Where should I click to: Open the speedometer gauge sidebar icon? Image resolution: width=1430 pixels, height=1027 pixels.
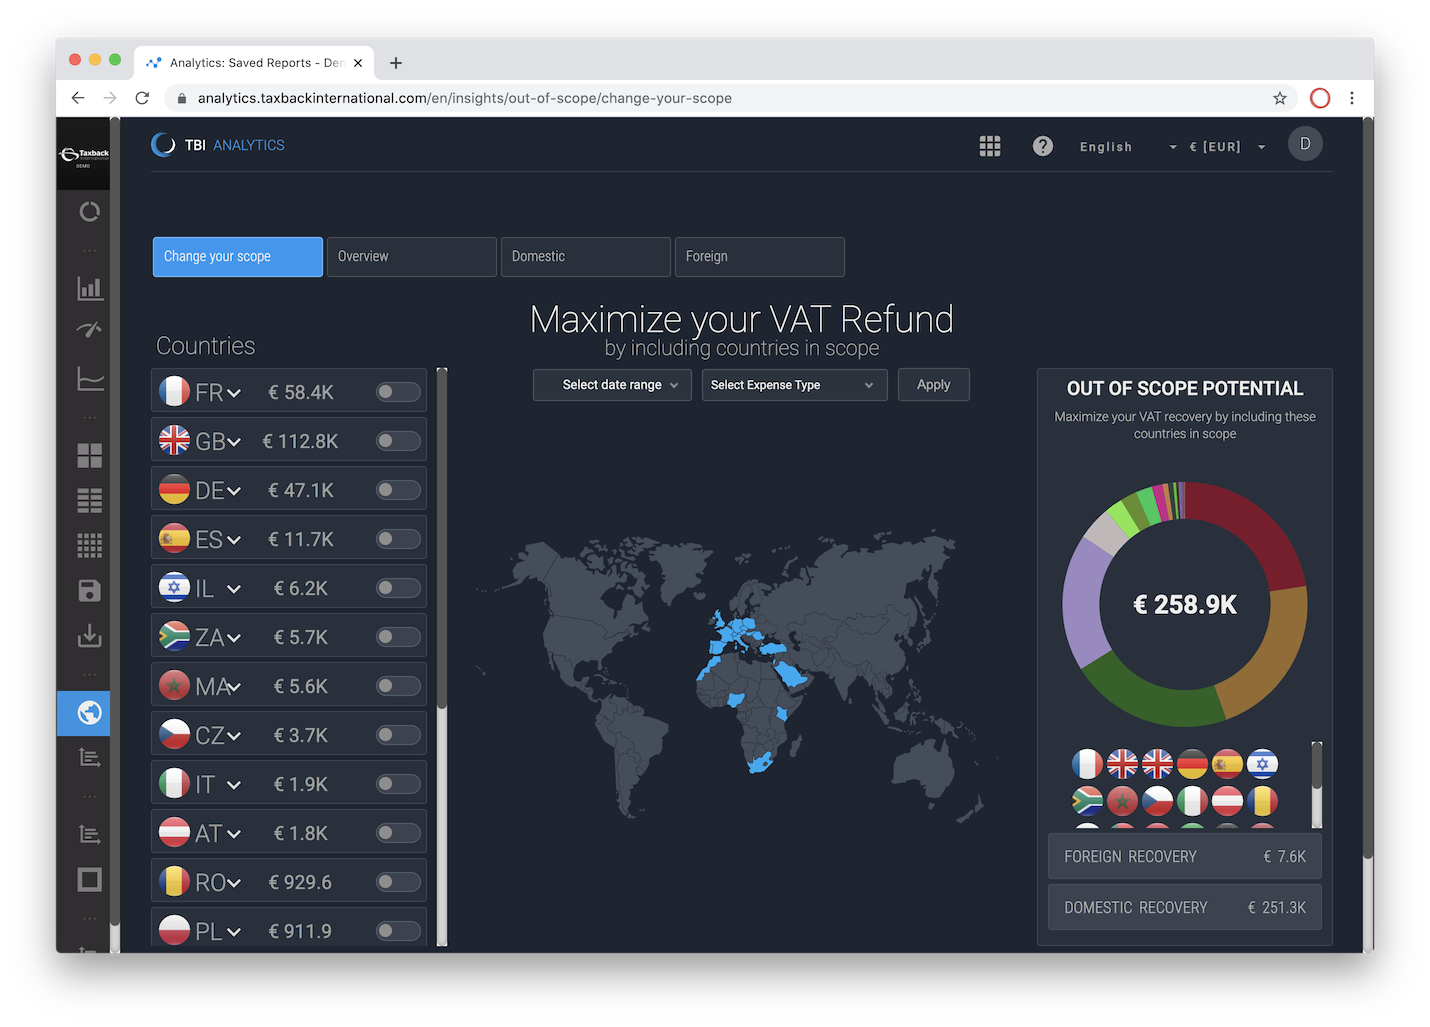tap(90, 329)
